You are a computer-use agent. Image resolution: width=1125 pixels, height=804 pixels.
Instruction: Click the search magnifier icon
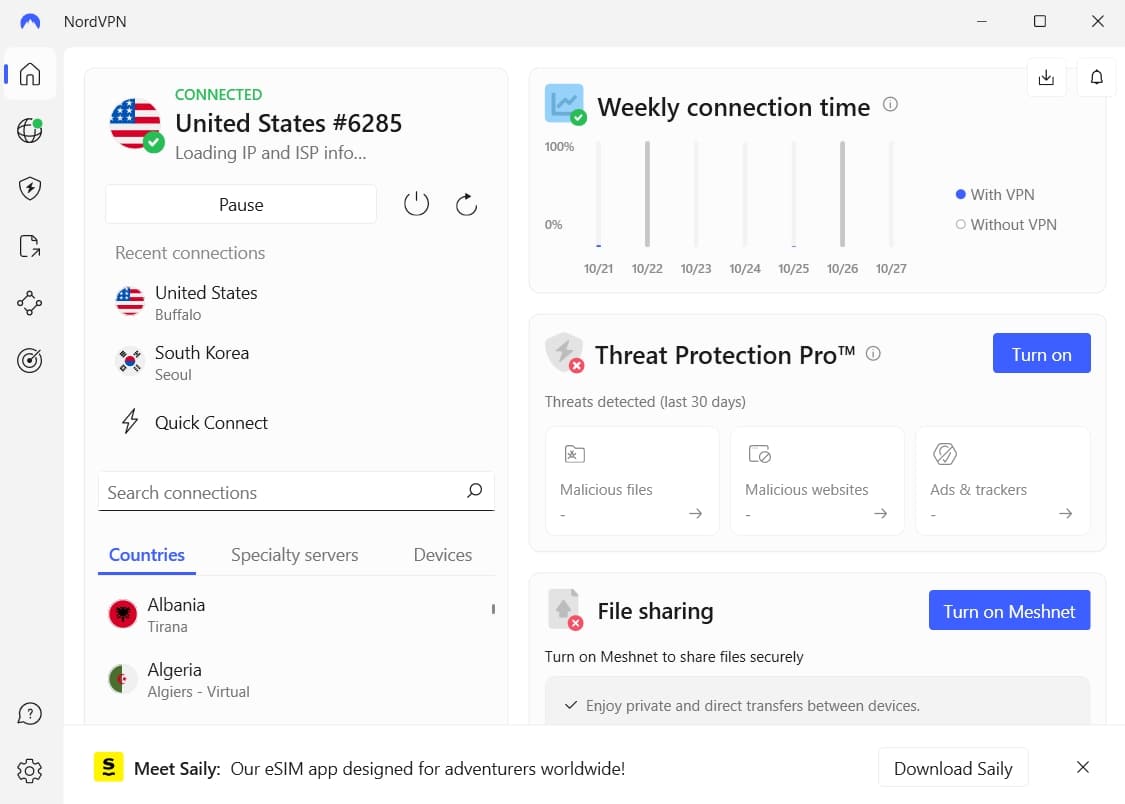474,491
